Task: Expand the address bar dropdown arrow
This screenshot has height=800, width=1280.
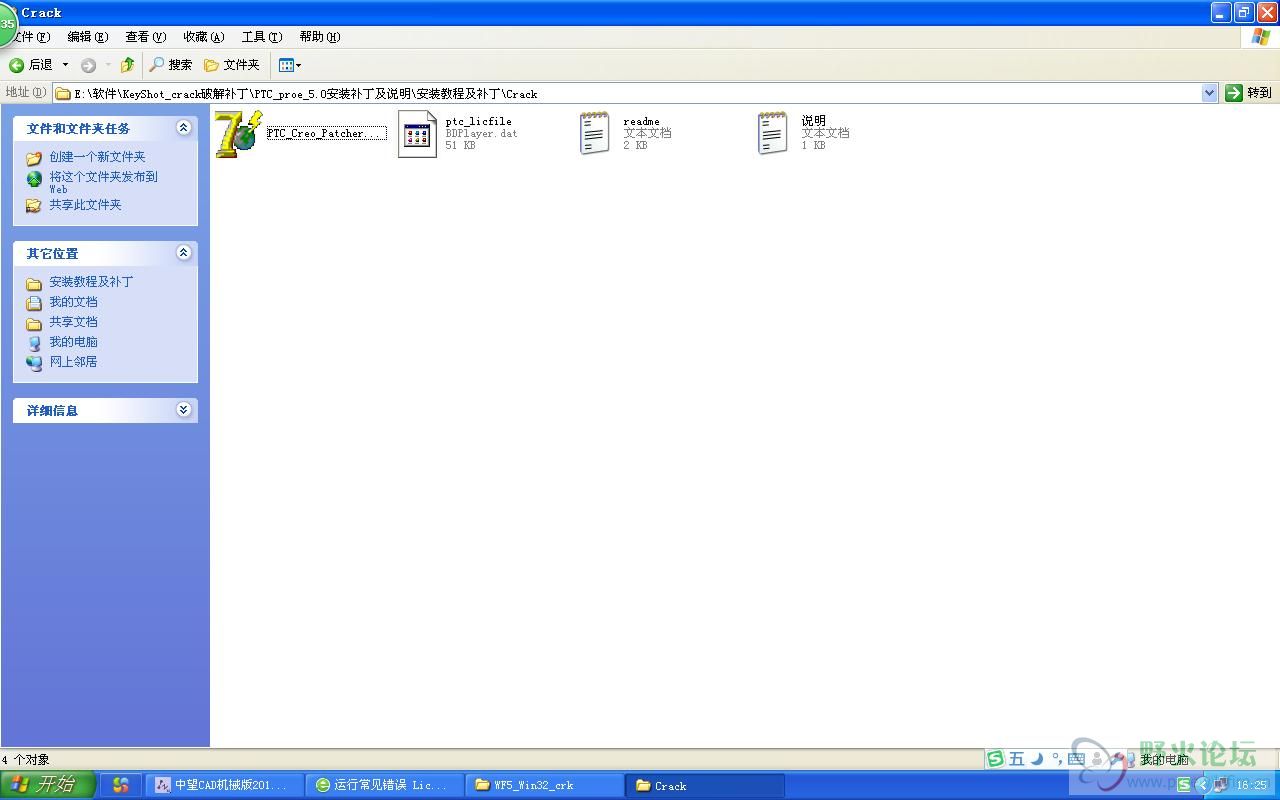Action: tap(1210, 93)
